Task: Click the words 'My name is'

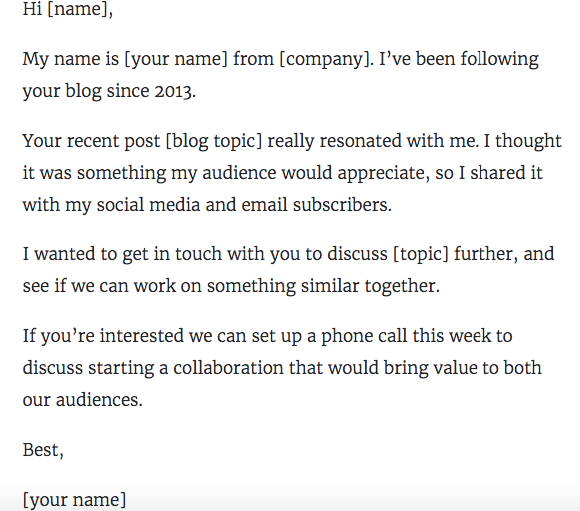Action: coord(71,59)
